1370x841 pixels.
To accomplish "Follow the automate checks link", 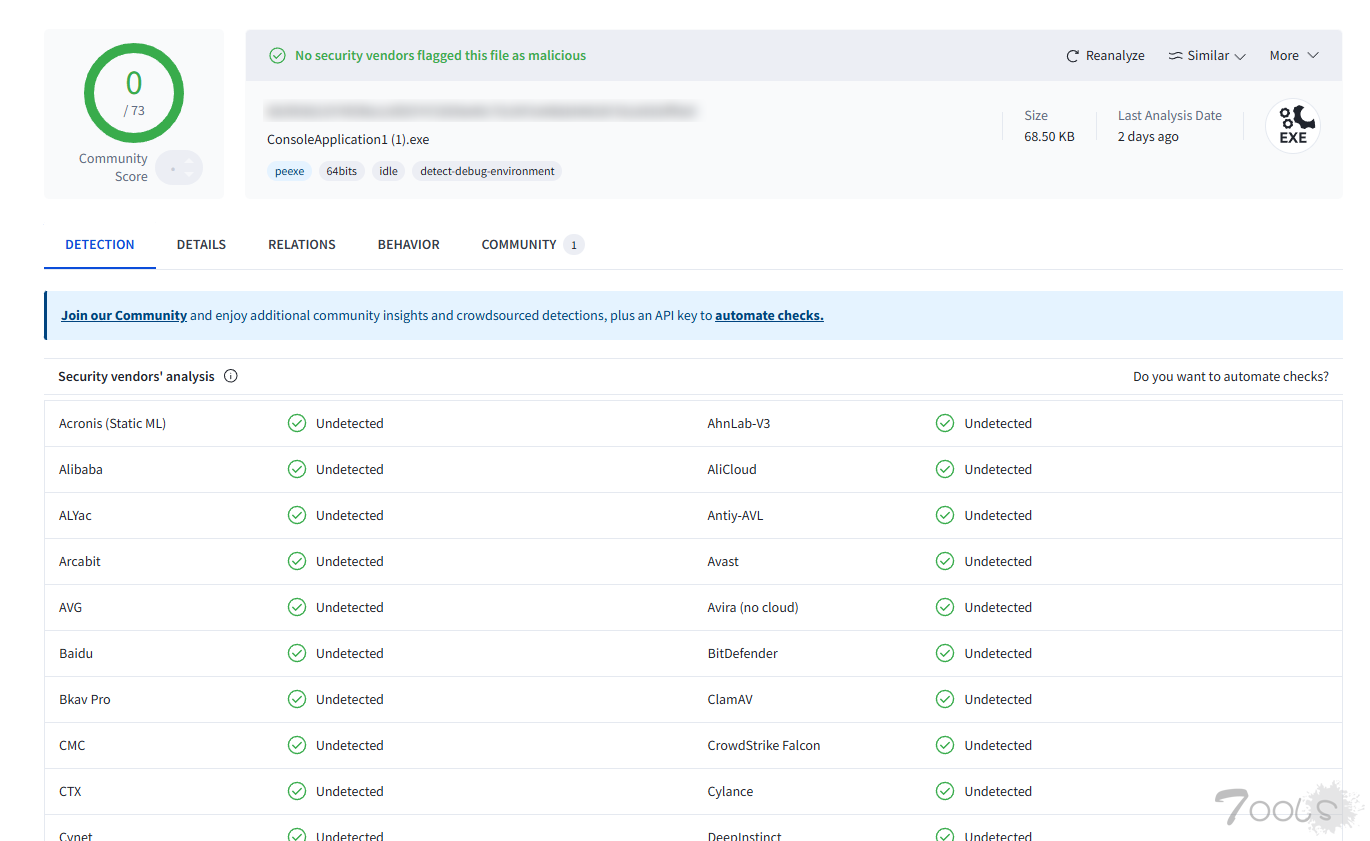I will (x=769, y=315).
